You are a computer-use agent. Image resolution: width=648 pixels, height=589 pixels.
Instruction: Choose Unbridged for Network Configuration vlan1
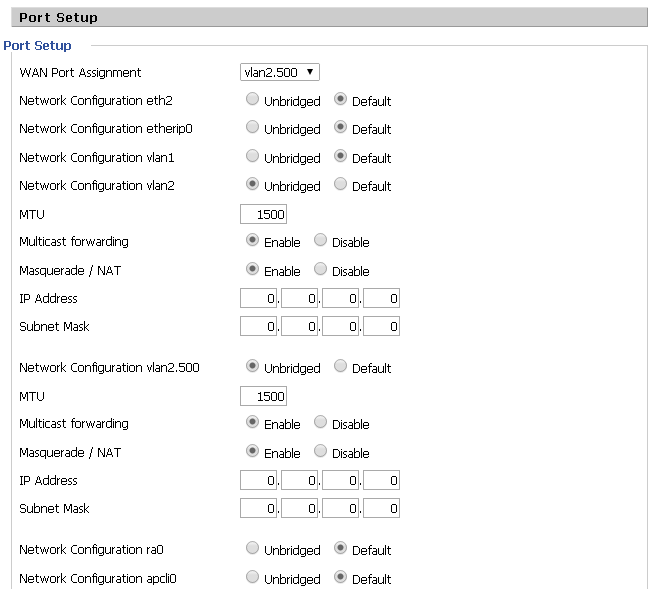click(x=252, y=156)
